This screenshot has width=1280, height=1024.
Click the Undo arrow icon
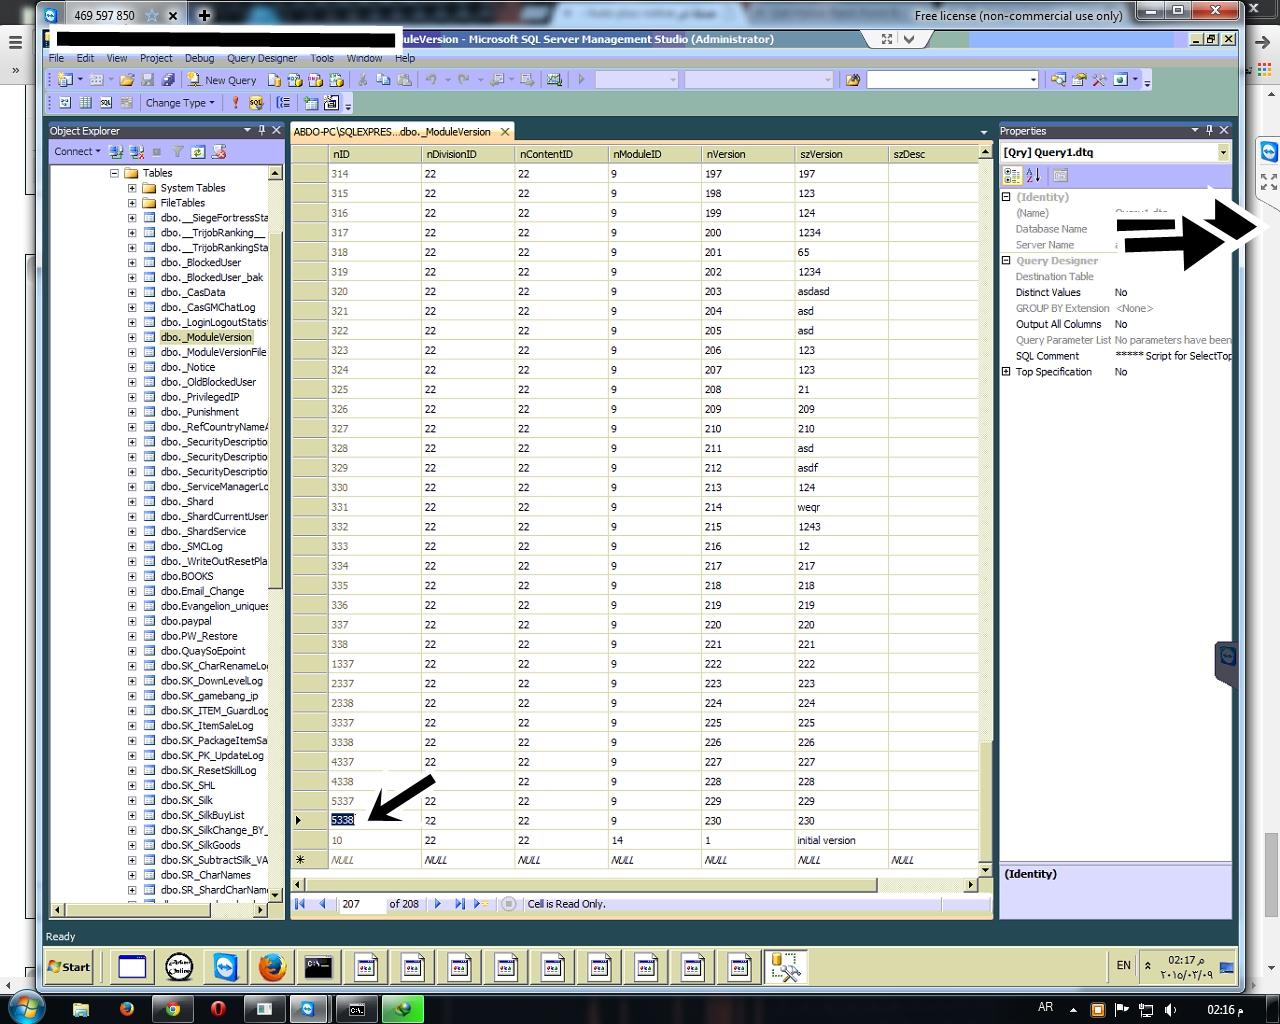pyautogui.click(x=431, y=80)
